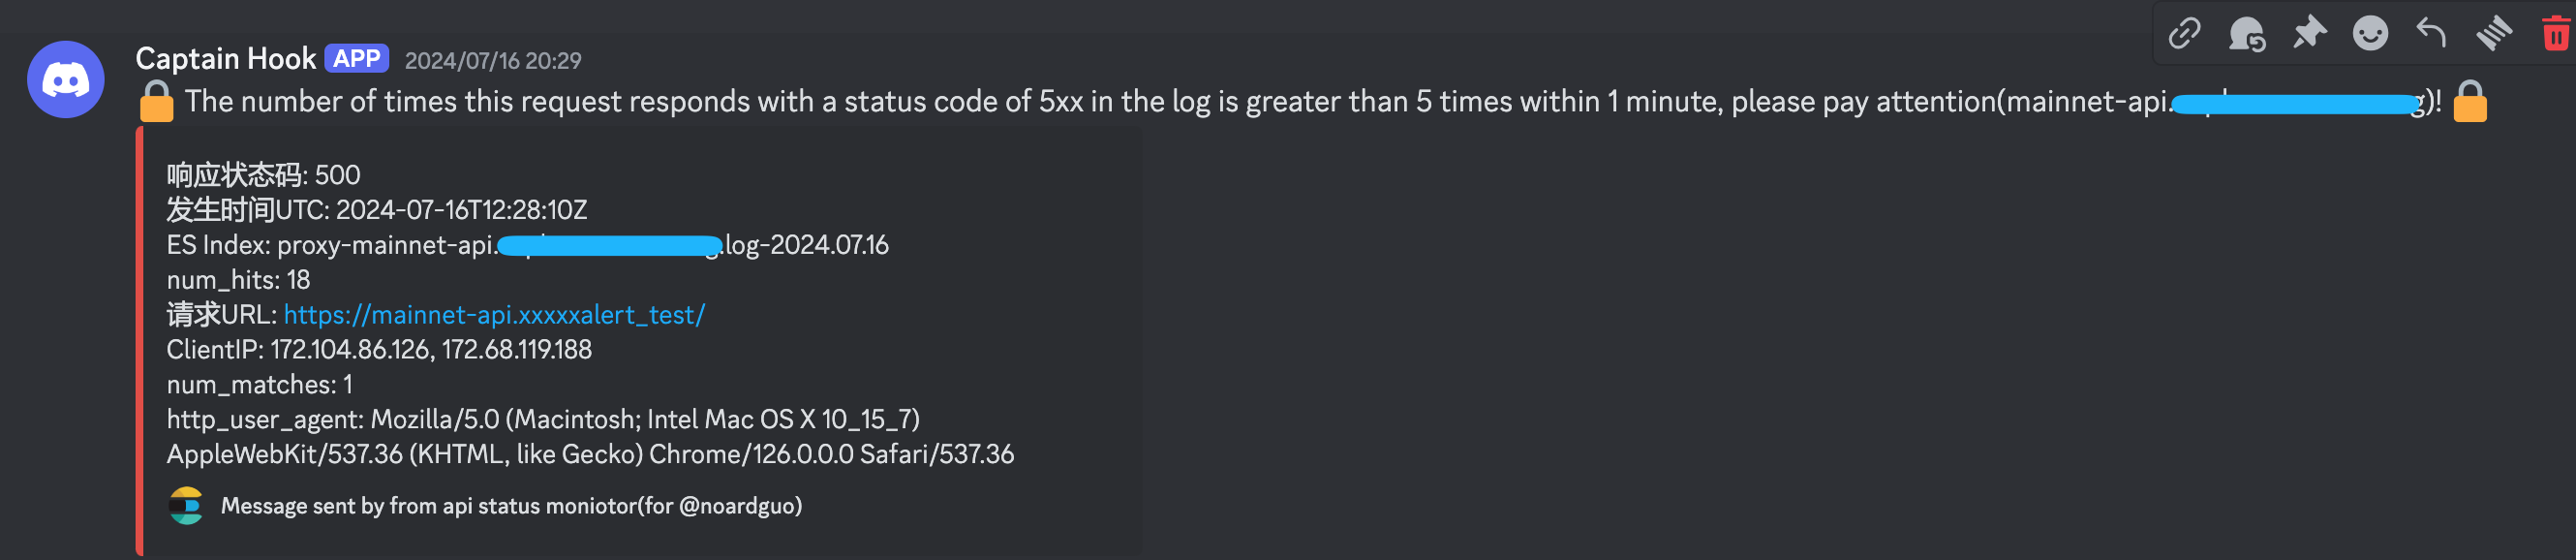Click the Elastic logo in embed footer
This screenshot has width=2576, height=560.
click(186, 506)
